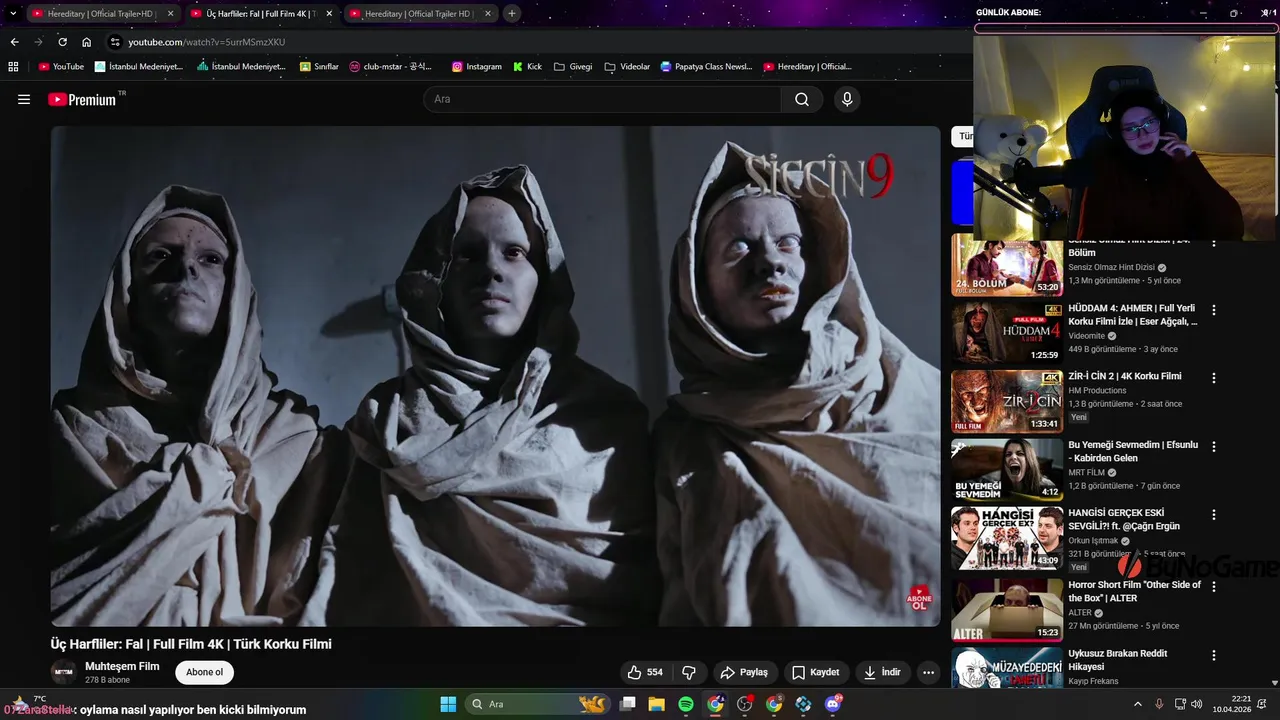Viewport: 1280px width, 720px height.
Task: Open HANGİSİ GERÇEK ESKİ SEVGİLİ video title
Action: 1125,519
